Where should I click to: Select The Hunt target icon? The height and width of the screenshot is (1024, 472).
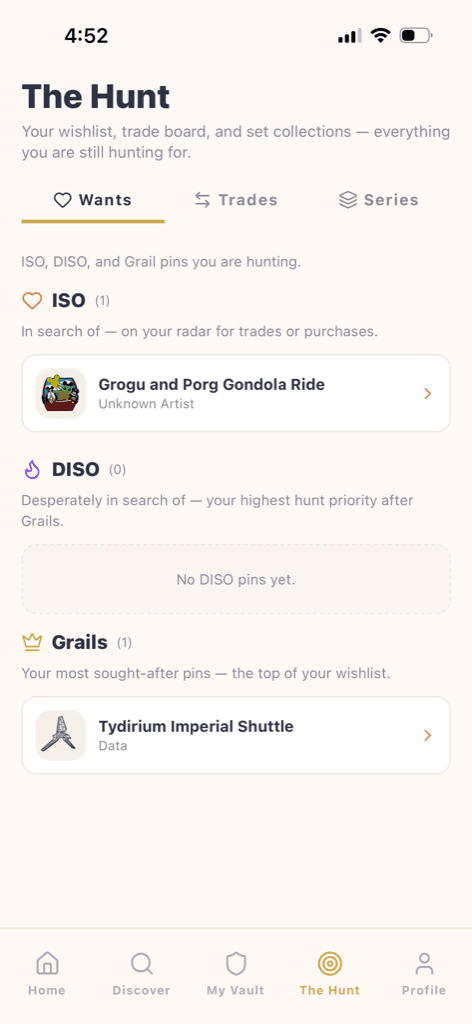[x=330, y=963]
